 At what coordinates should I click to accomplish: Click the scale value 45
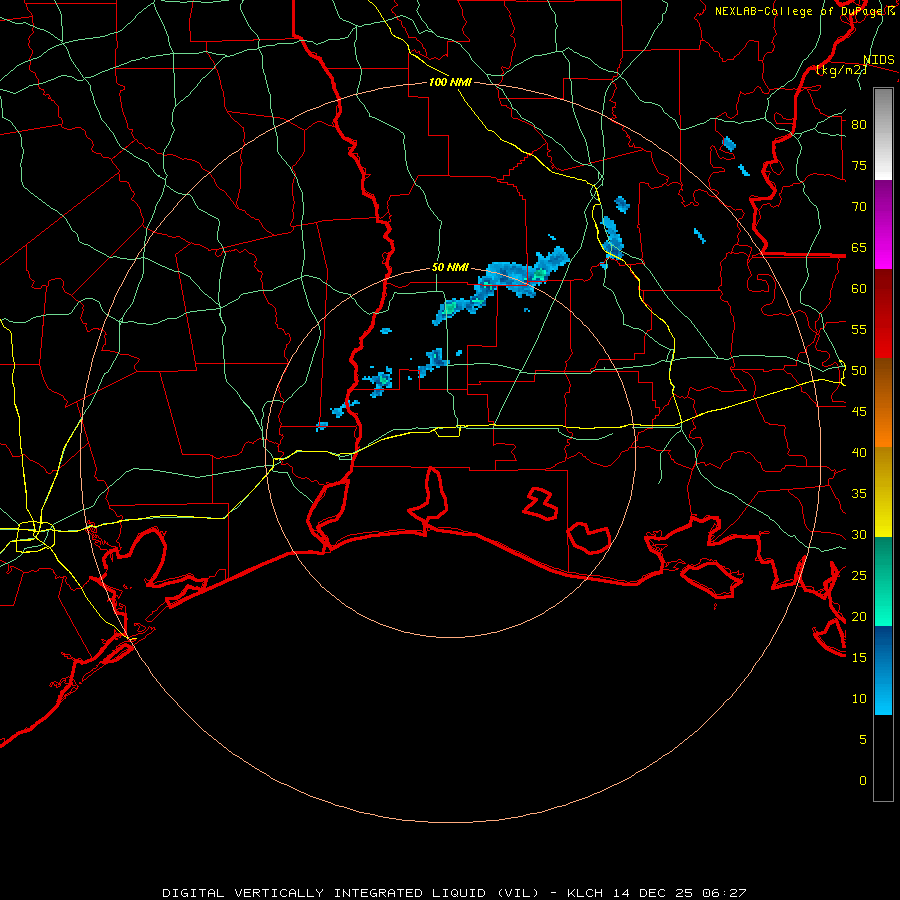tap(859, 412)
